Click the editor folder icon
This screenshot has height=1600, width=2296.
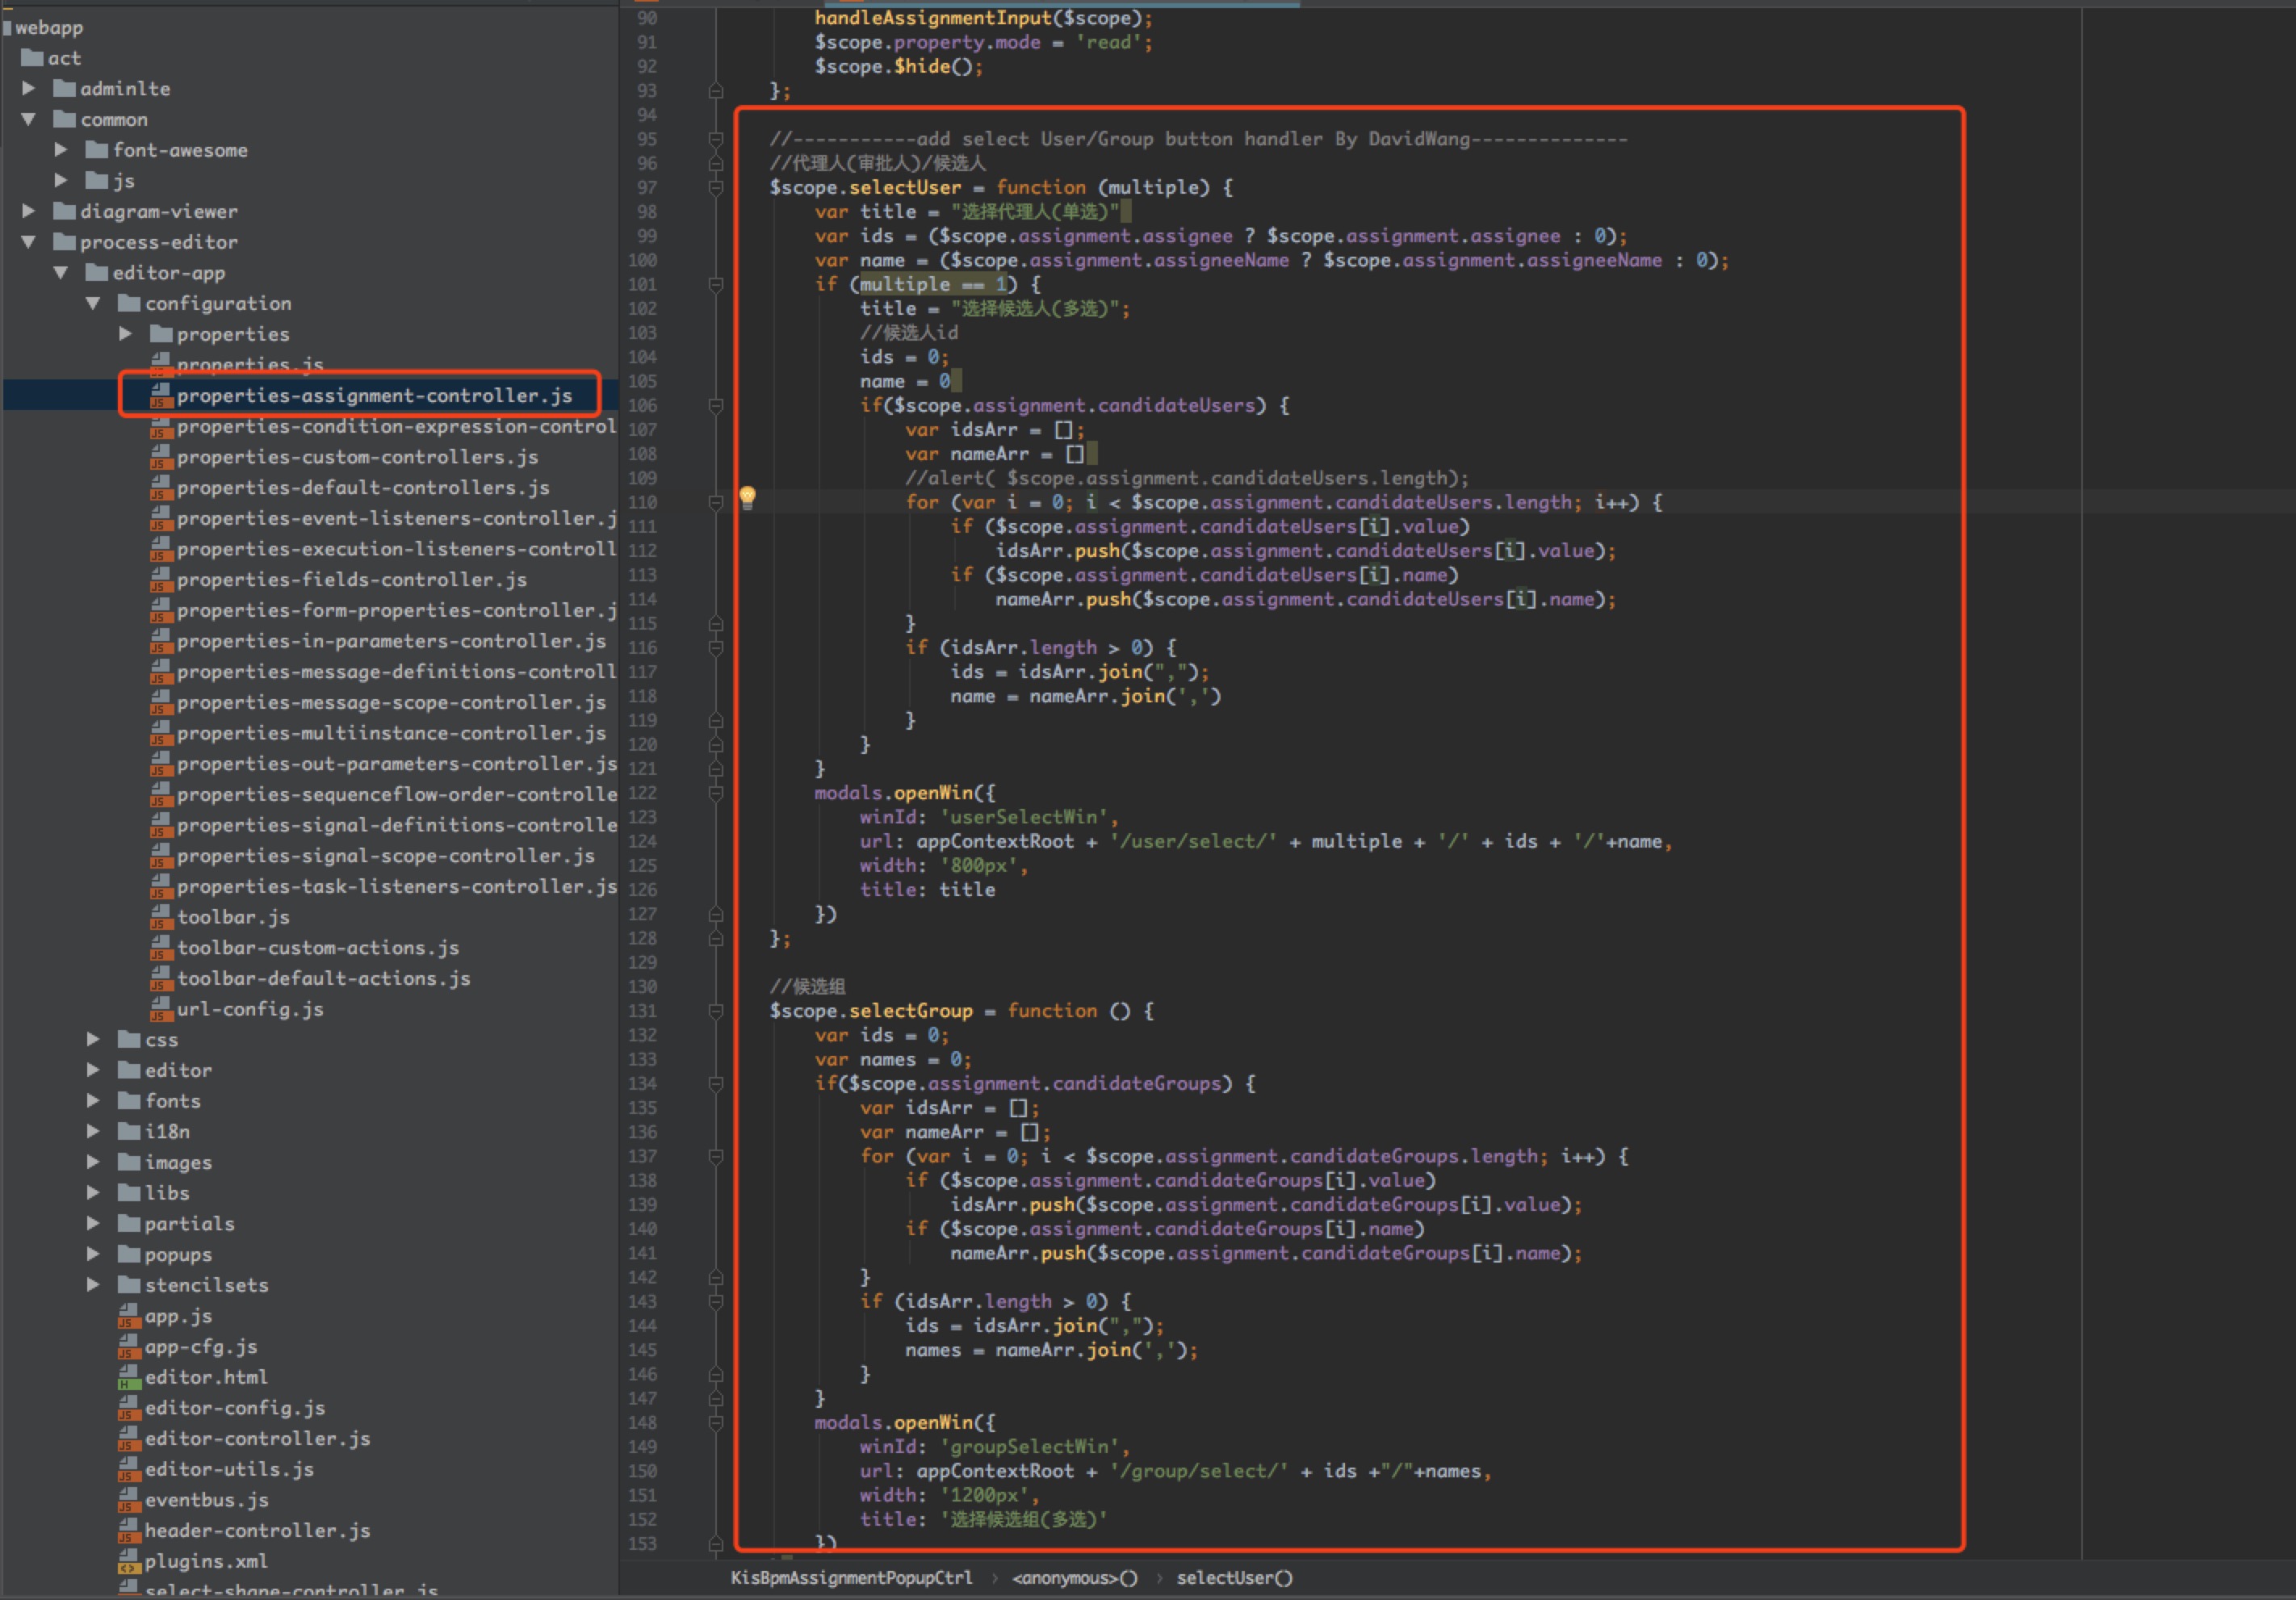(129, 1070)
